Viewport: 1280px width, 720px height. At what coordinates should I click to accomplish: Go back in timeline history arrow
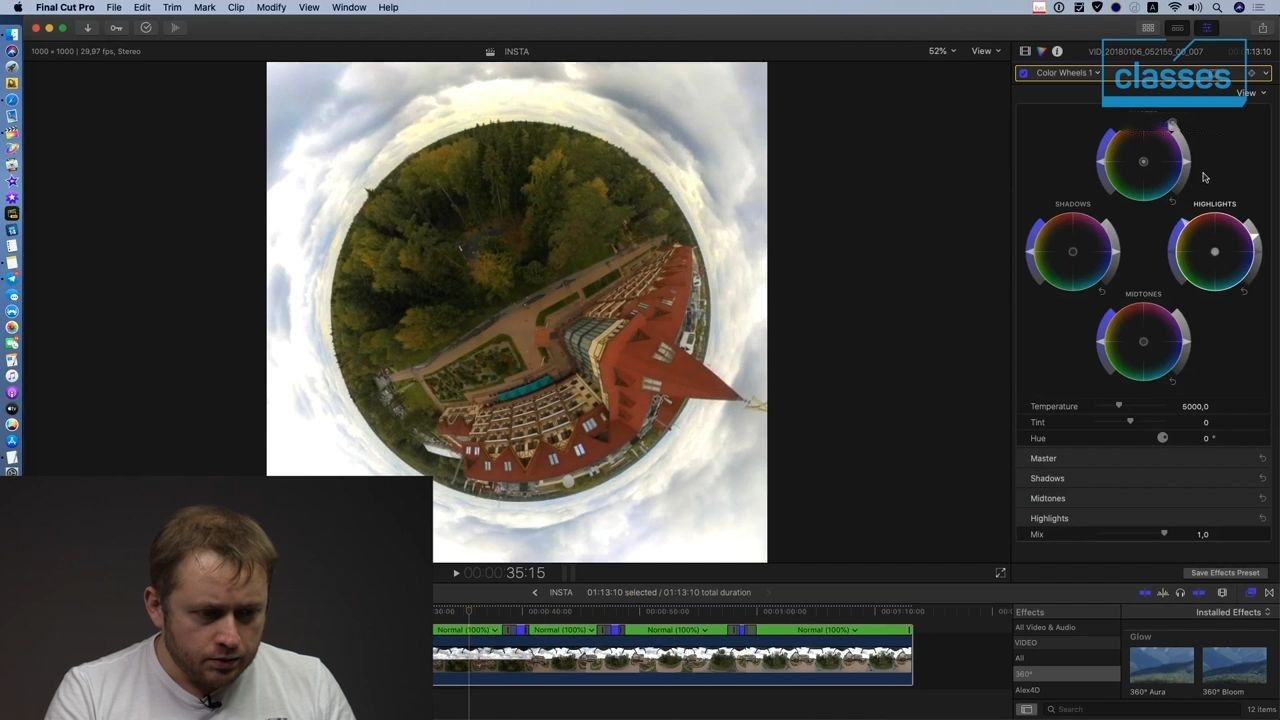coord(535,592)
